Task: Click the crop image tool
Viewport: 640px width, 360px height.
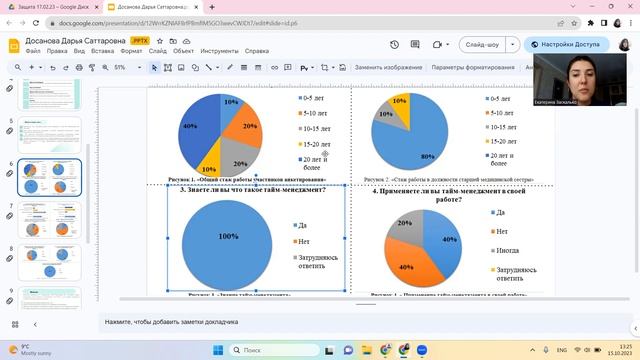Action: pos(324,68)
